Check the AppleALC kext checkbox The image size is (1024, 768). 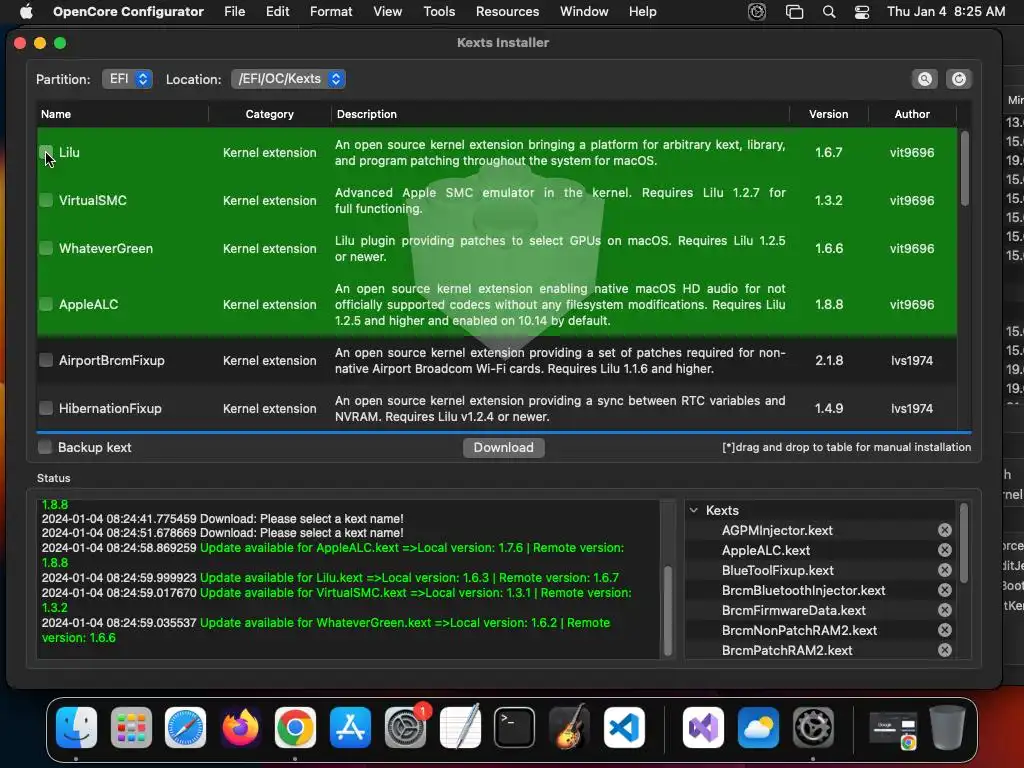pyautogui.click(x=46, y=304)
